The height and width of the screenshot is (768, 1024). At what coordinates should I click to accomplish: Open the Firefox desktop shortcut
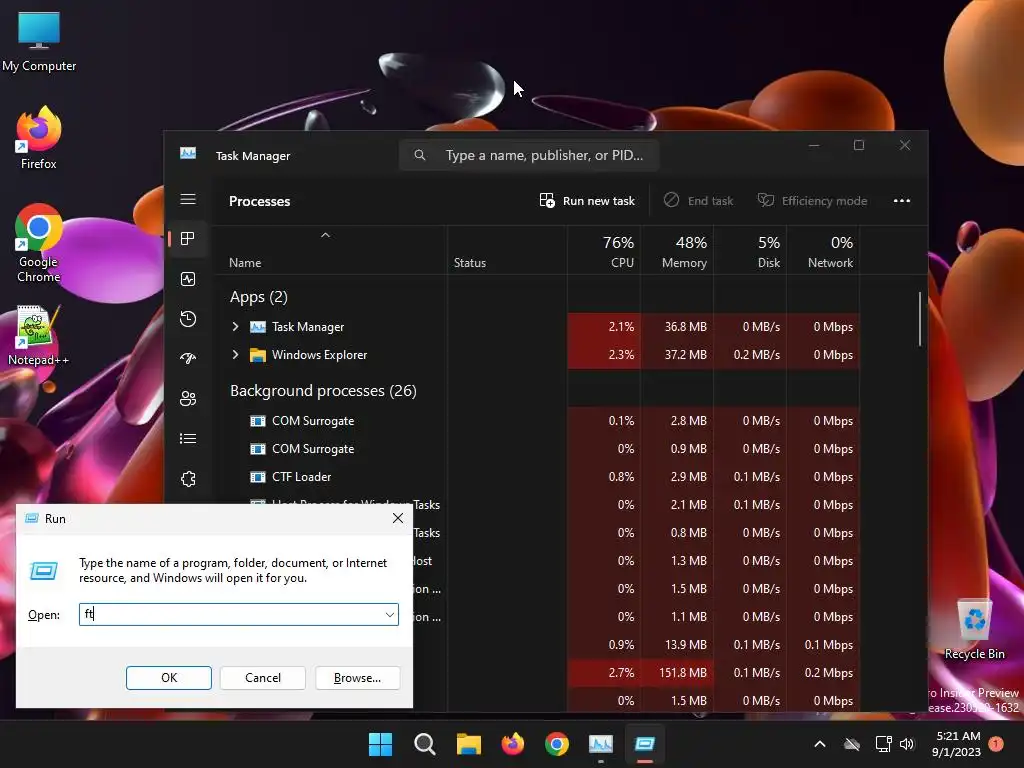[39, 138]
